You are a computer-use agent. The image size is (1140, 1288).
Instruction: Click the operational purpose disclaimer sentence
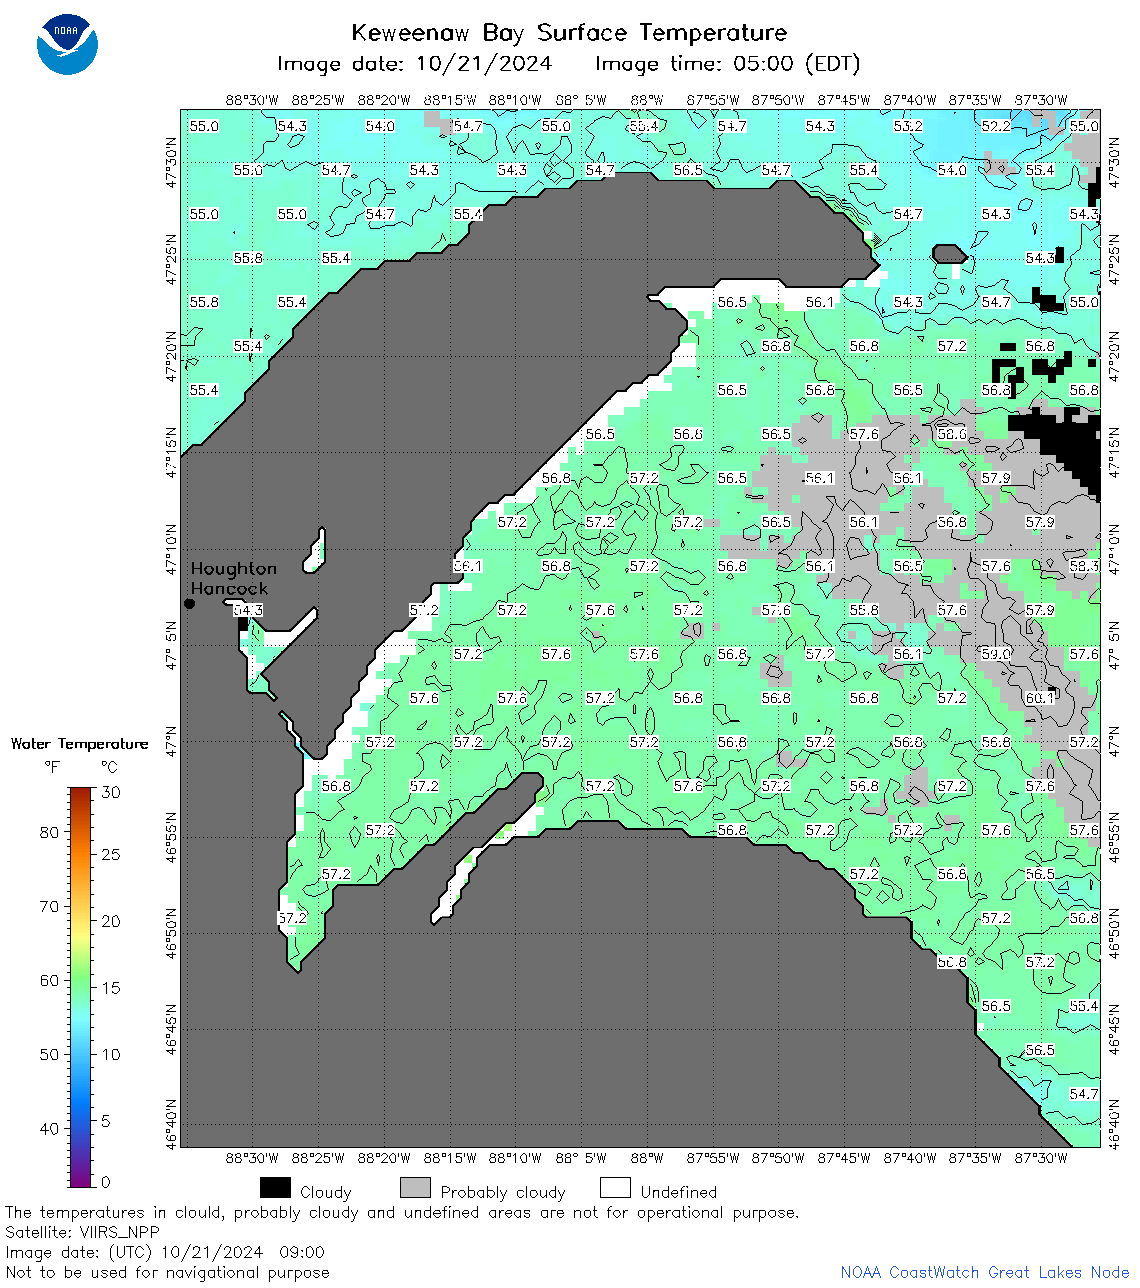pos(402,1212)
